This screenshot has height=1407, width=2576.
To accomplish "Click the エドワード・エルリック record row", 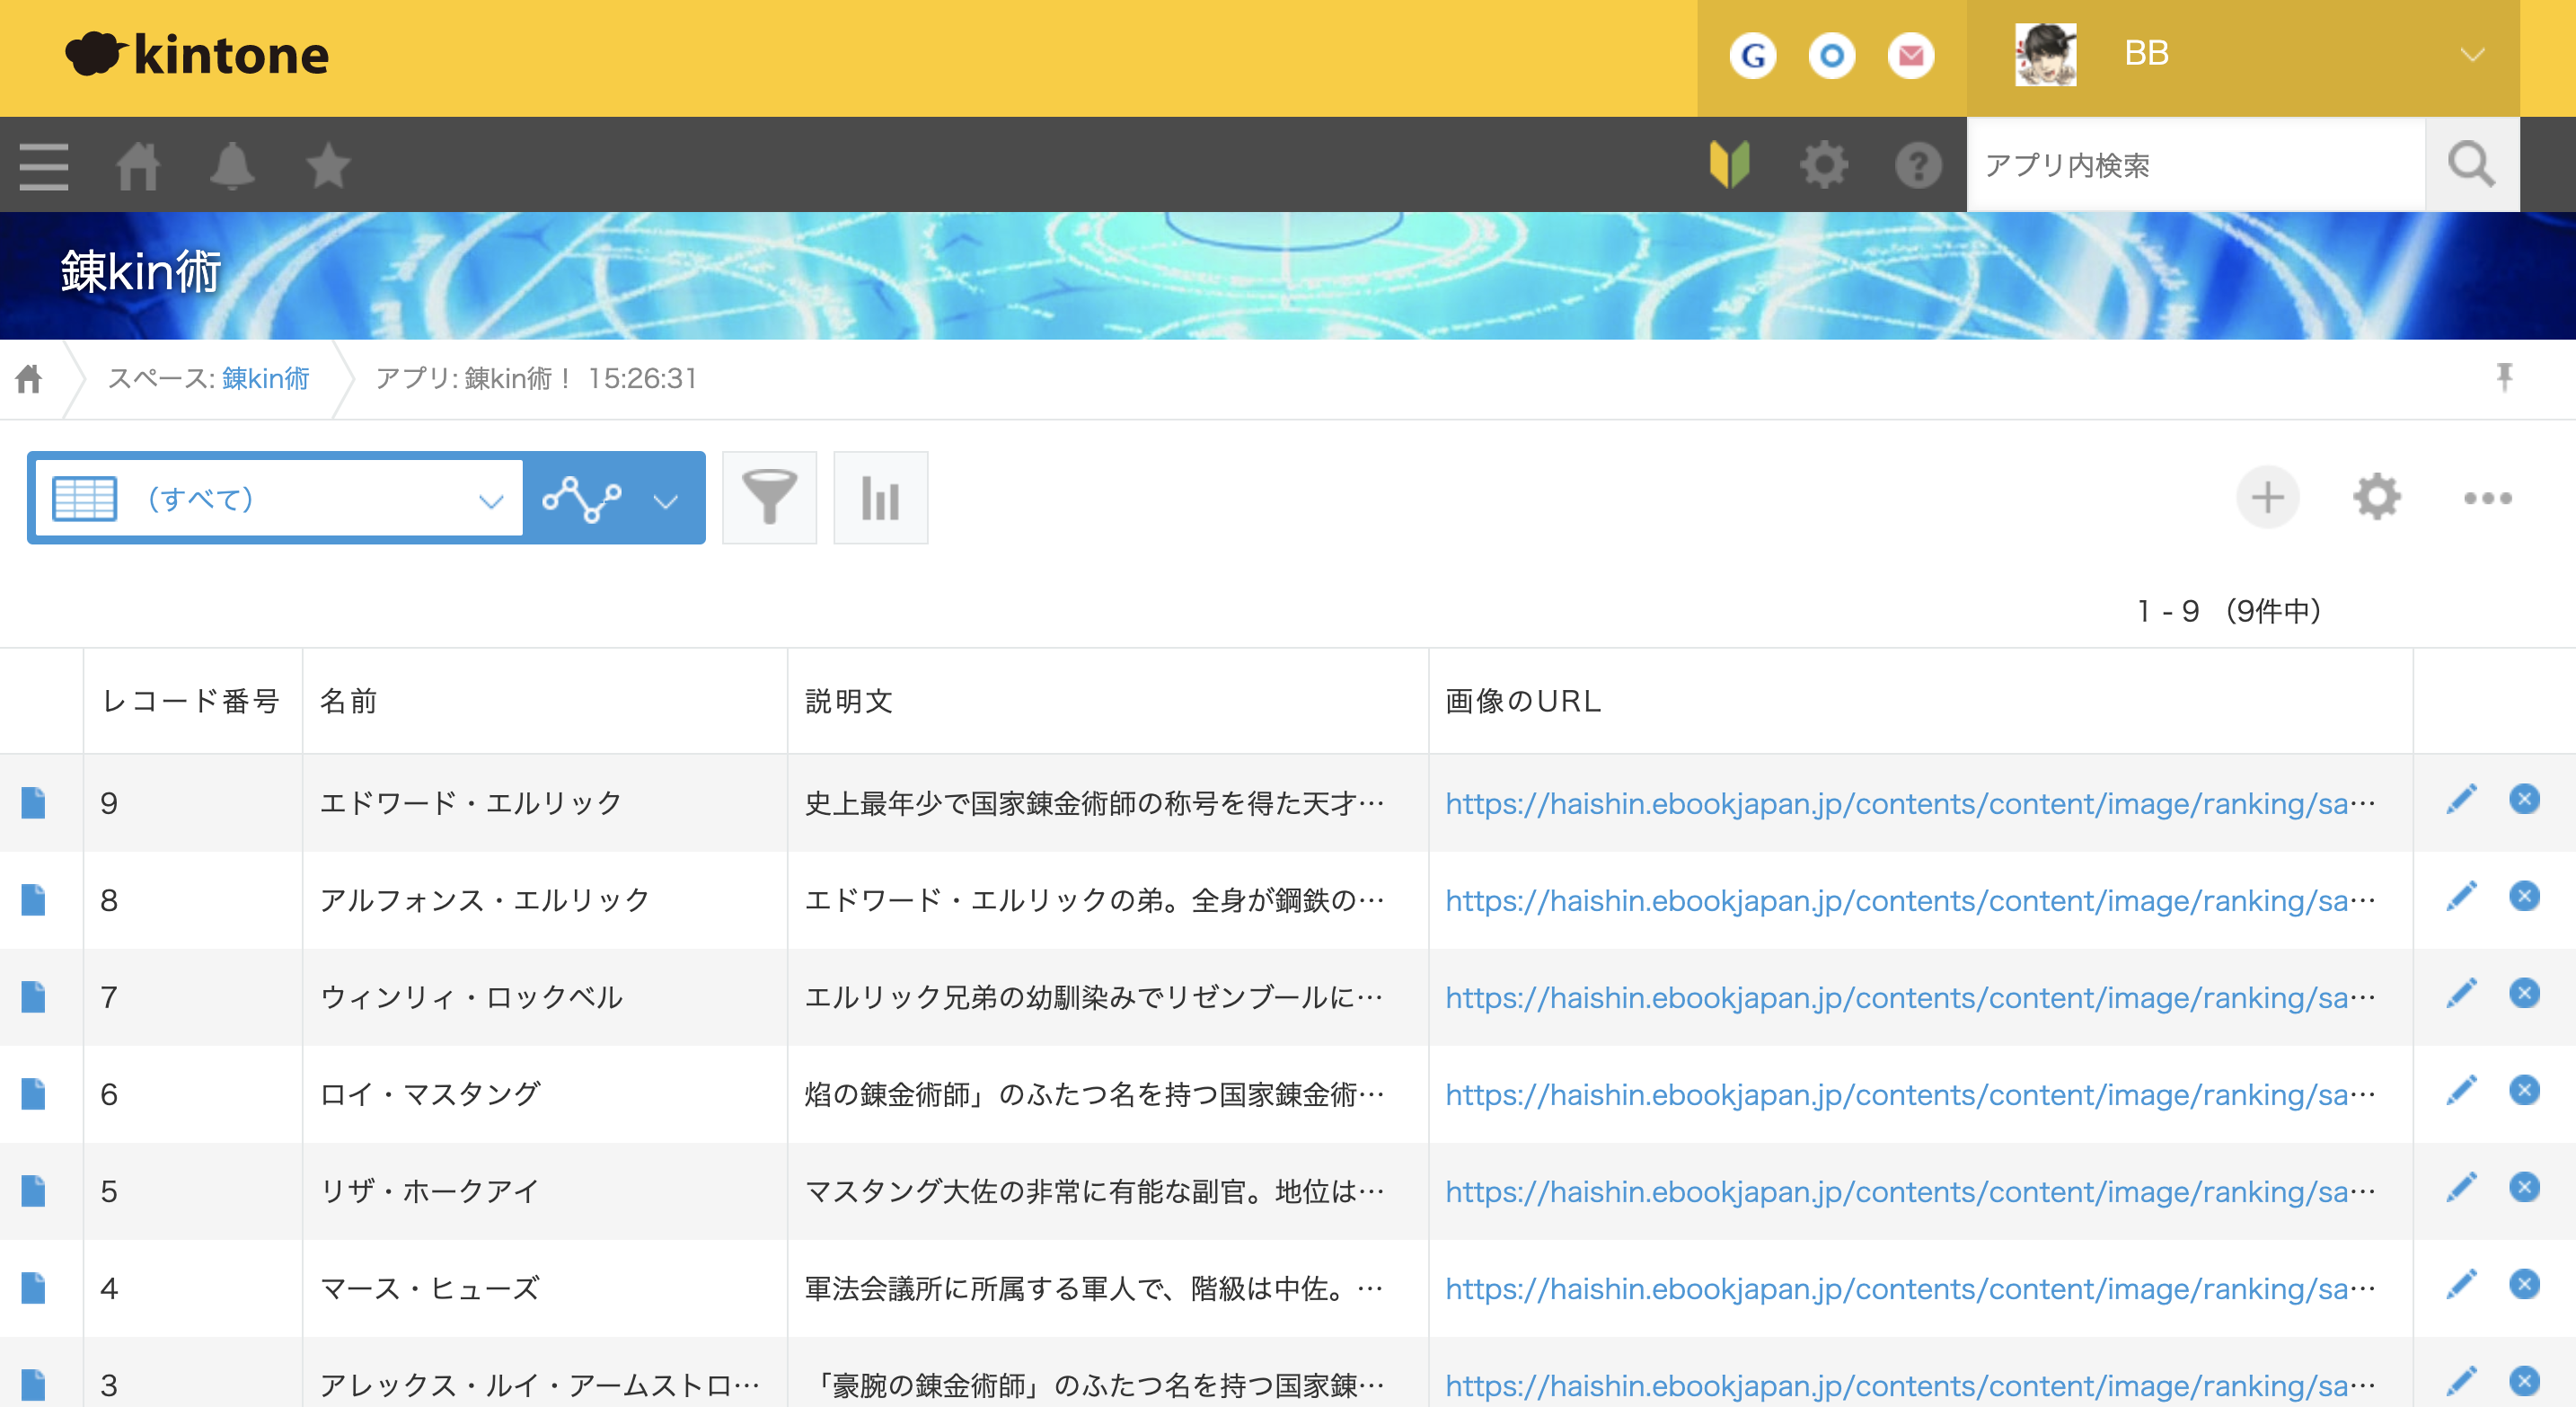I will (469, 799).
